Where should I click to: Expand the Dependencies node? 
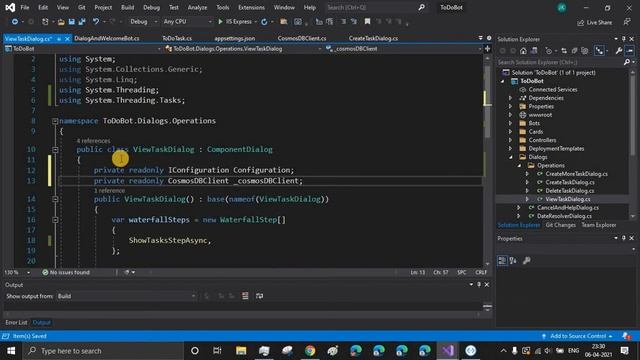tap(510, 98)
